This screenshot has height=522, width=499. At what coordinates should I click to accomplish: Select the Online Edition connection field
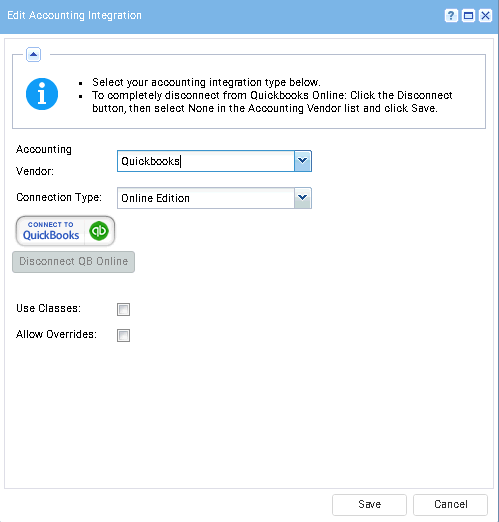pos(206,198)
